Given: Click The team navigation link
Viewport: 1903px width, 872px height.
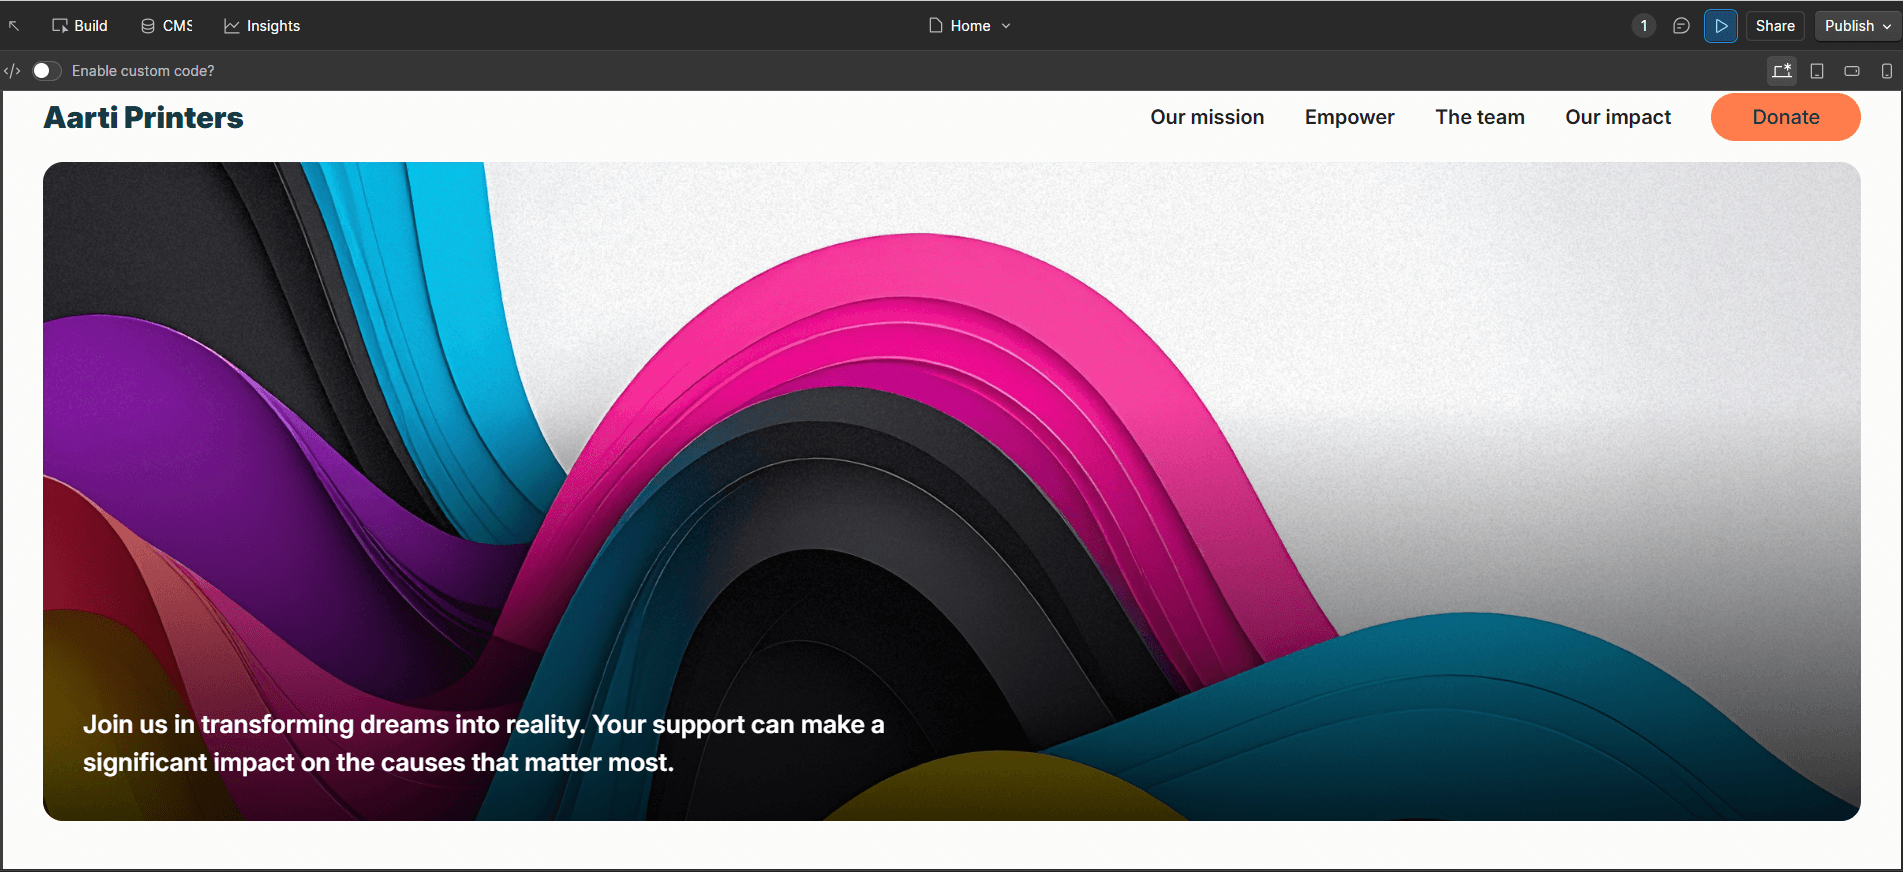Looking at the screenshot, I should tap(1479, 117).
